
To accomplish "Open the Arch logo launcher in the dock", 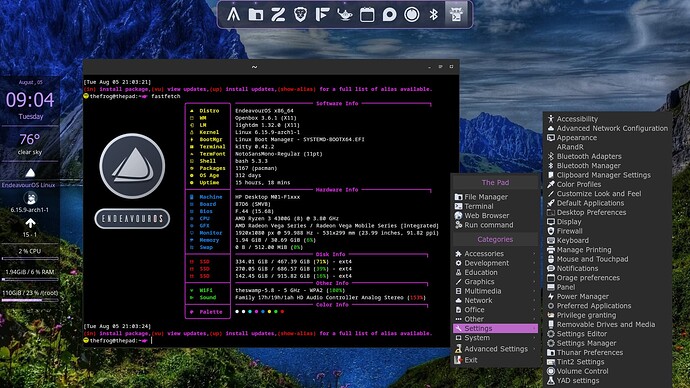I will (233, 15).
